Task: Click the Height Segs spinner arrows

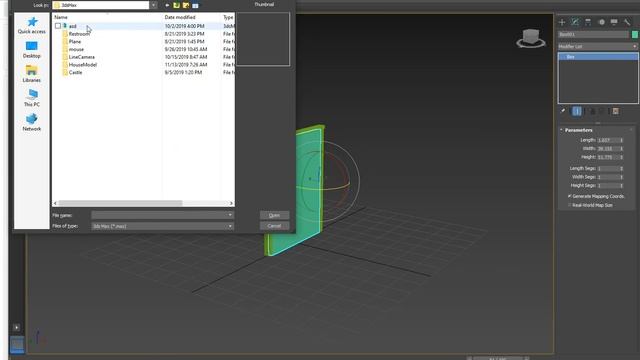Action: point(622,185)
